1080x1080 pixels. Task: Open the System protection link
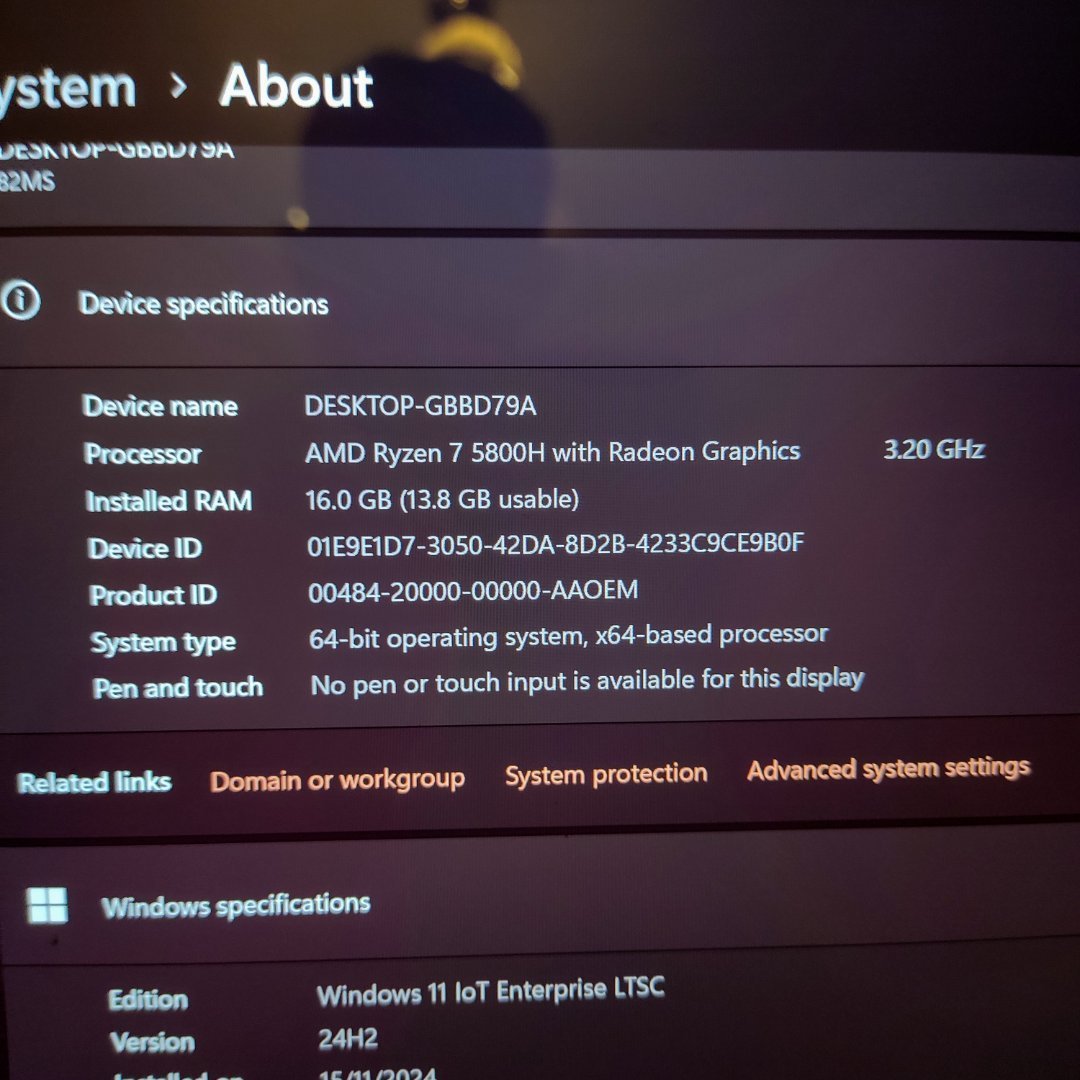tap(606, 774)
